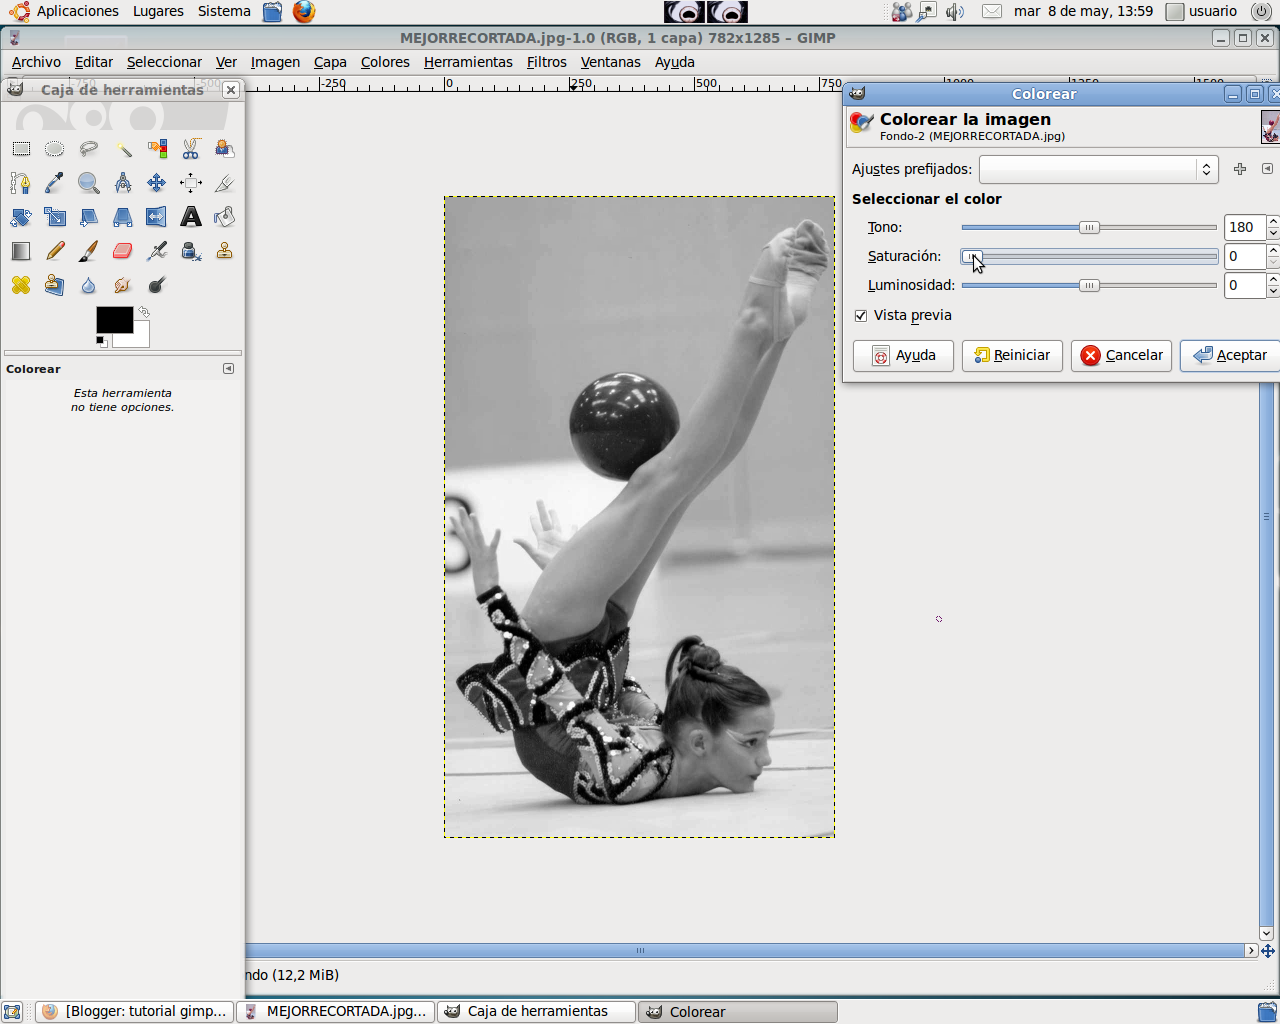
Task: Select the Bucket Fill tool
Action: point(225,217)
